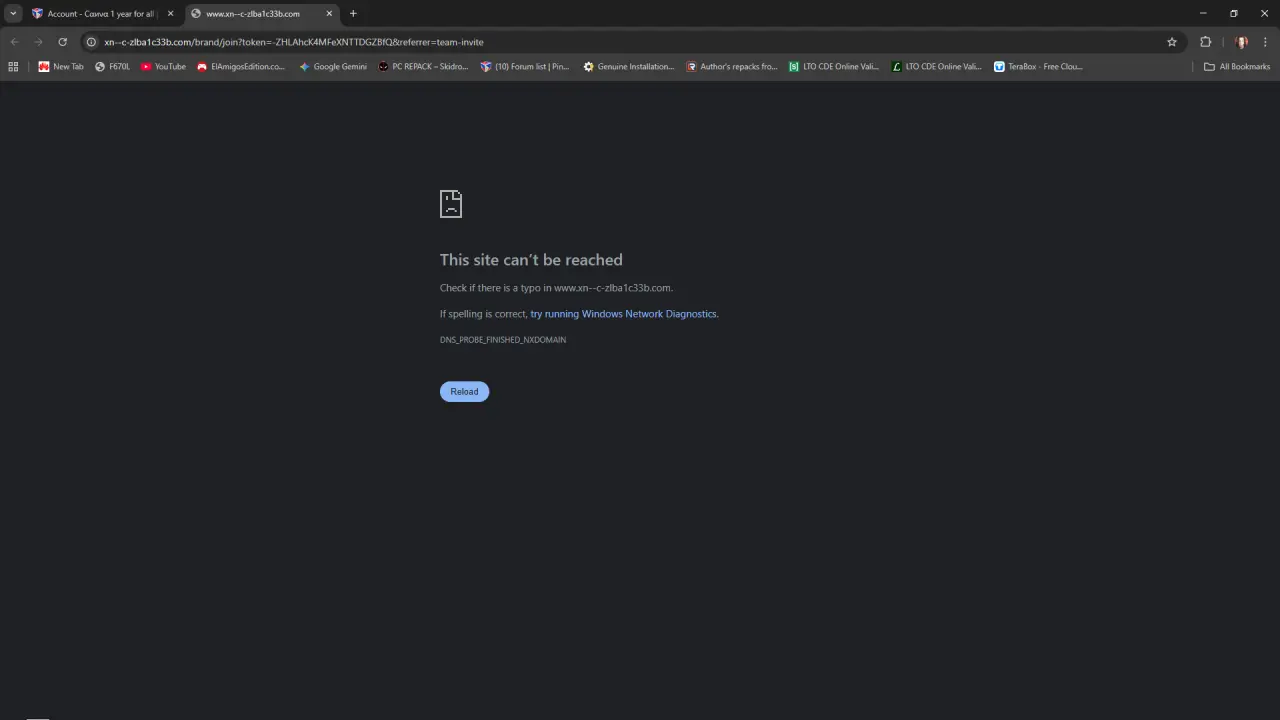
Task: Reload the page using the toolbar refresh icon
Action: click(62, 42)
